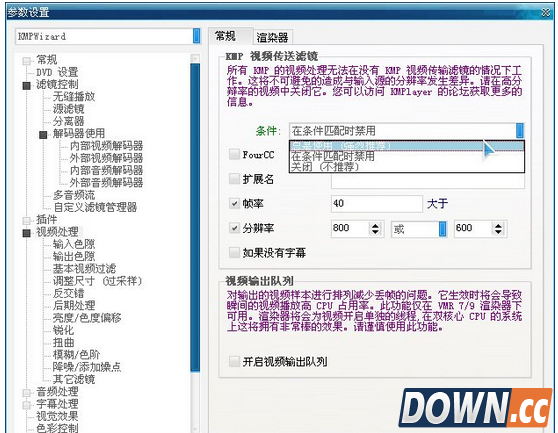This screenshot has width=558, height=433.
Task: Choose 总是使用 (强烈推荐) in dropdown list
Action: coord(406,146)
